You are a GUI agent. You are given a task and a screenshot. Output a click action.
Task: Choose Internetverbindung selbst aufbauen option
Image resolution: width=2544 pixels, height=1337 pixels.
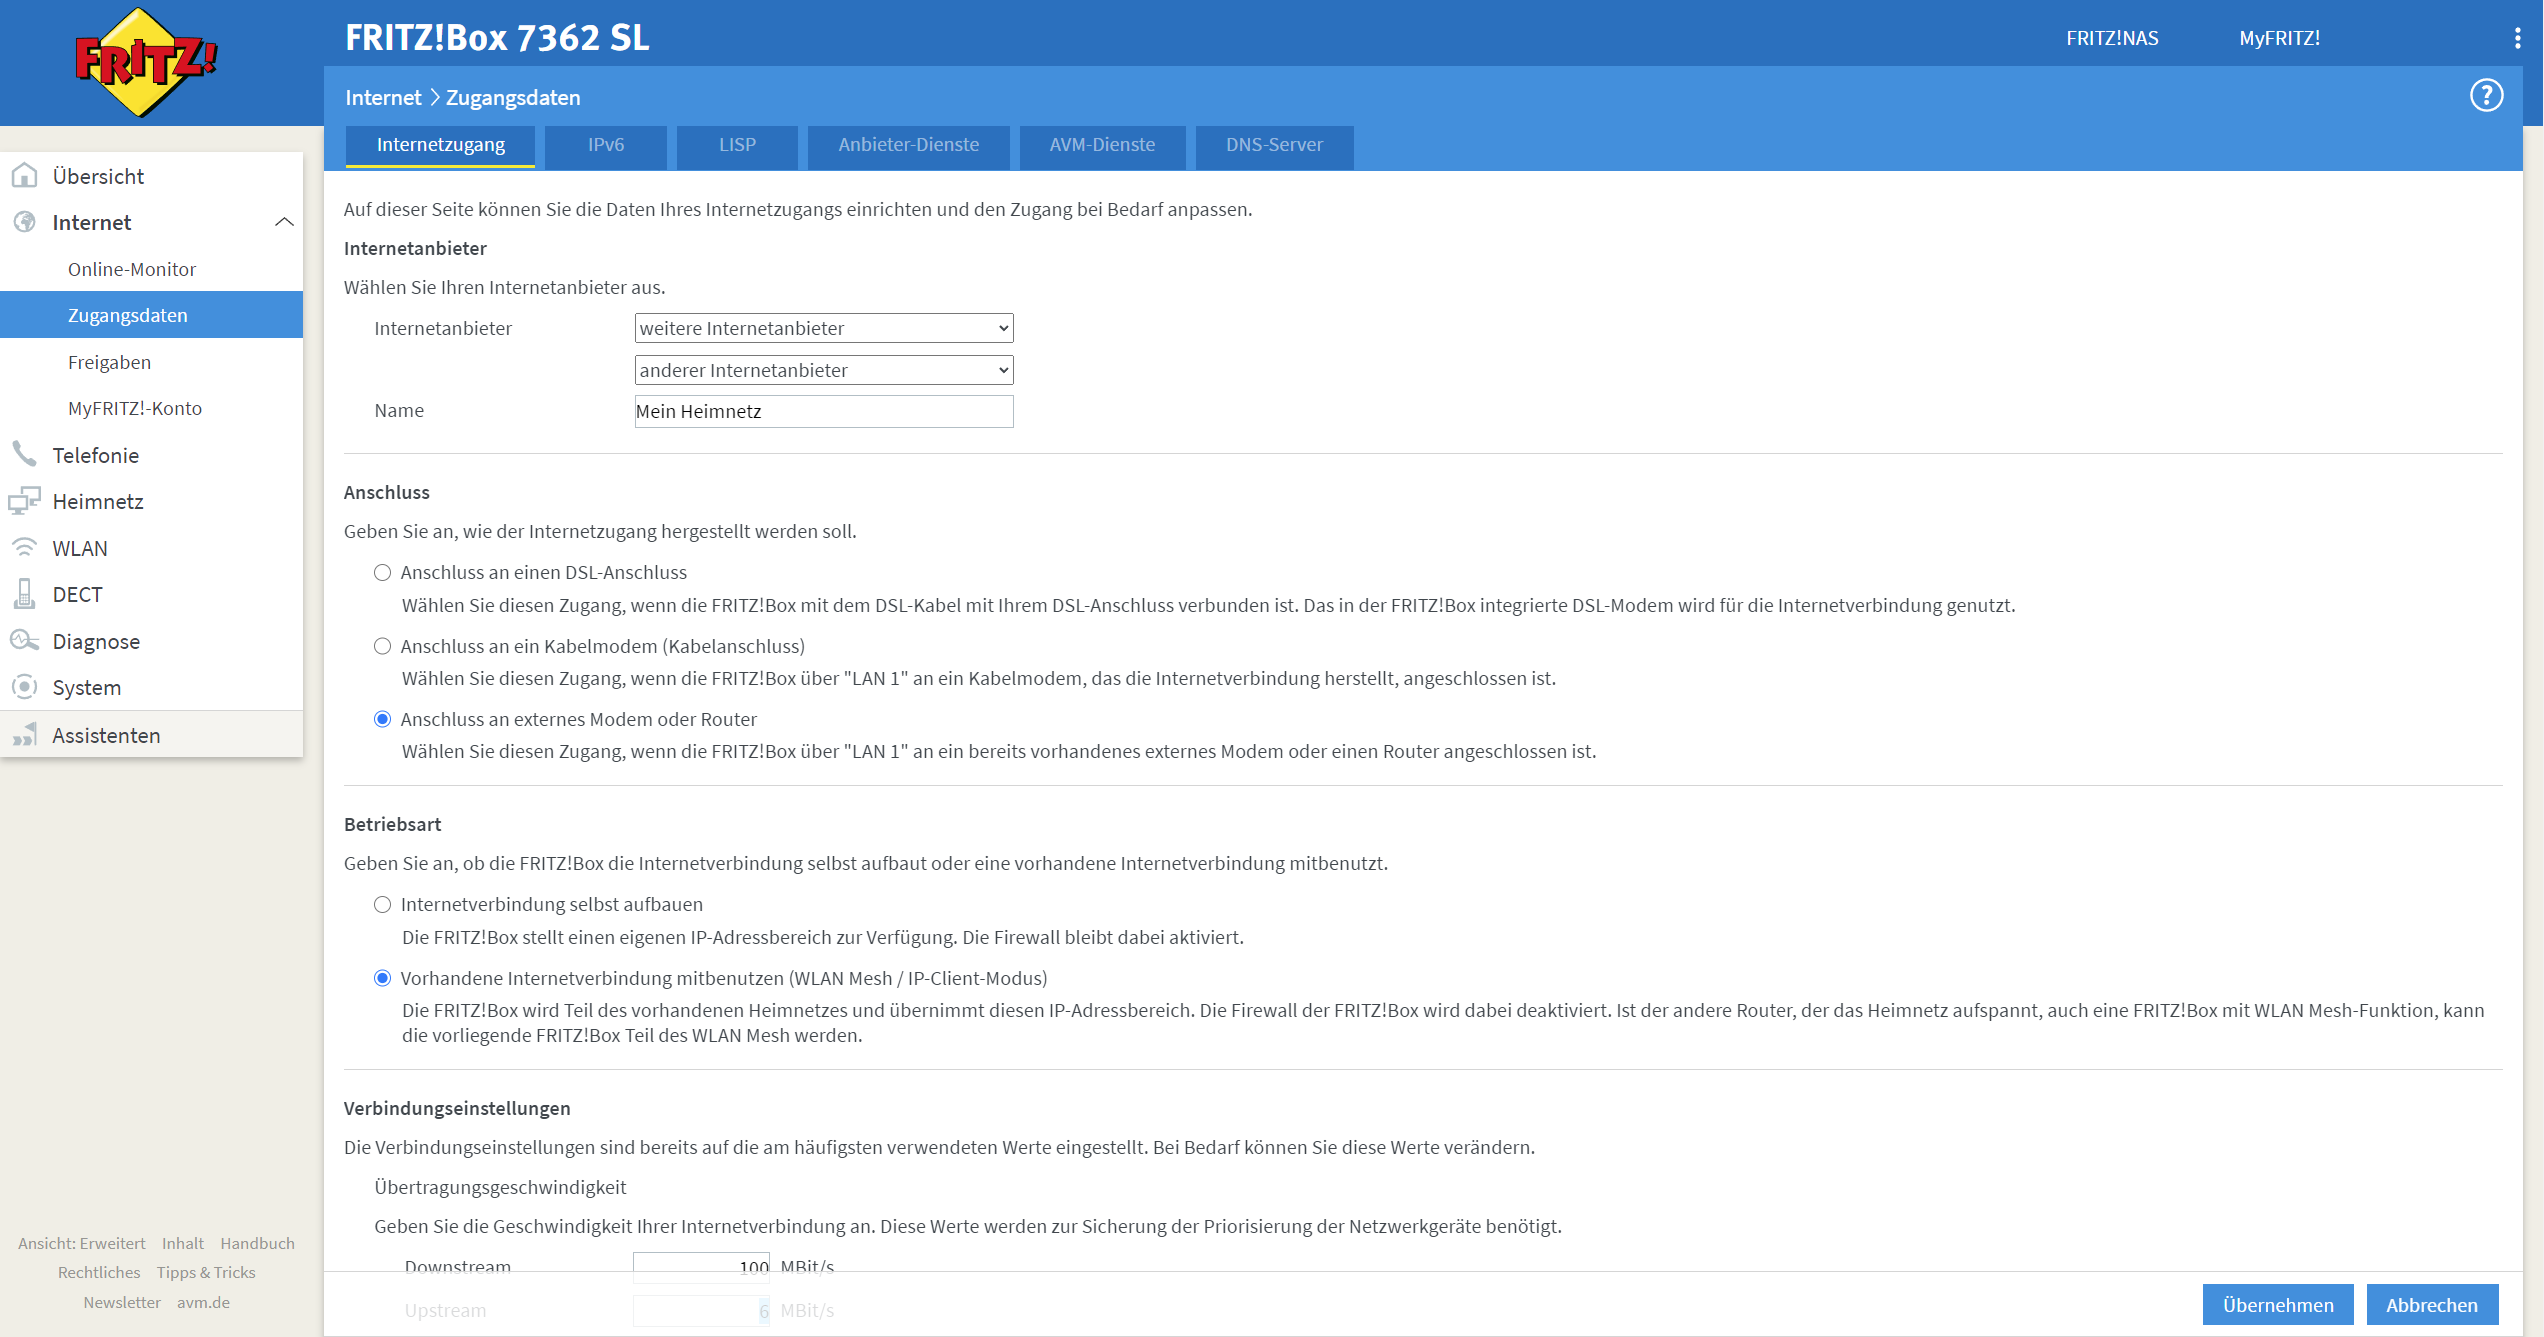[382, 905]
